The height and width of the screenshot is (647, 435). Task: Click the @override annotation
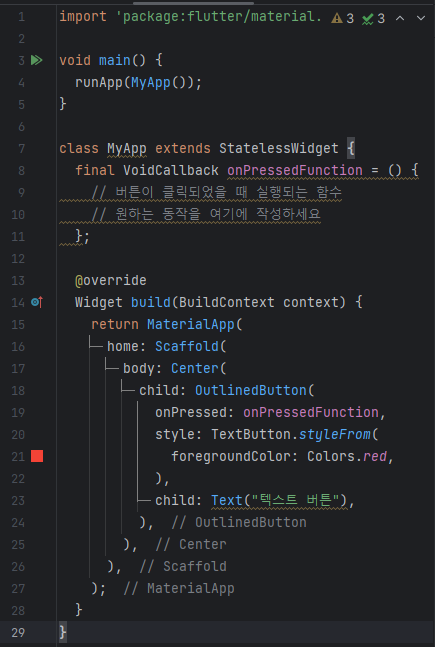[111, 281]
